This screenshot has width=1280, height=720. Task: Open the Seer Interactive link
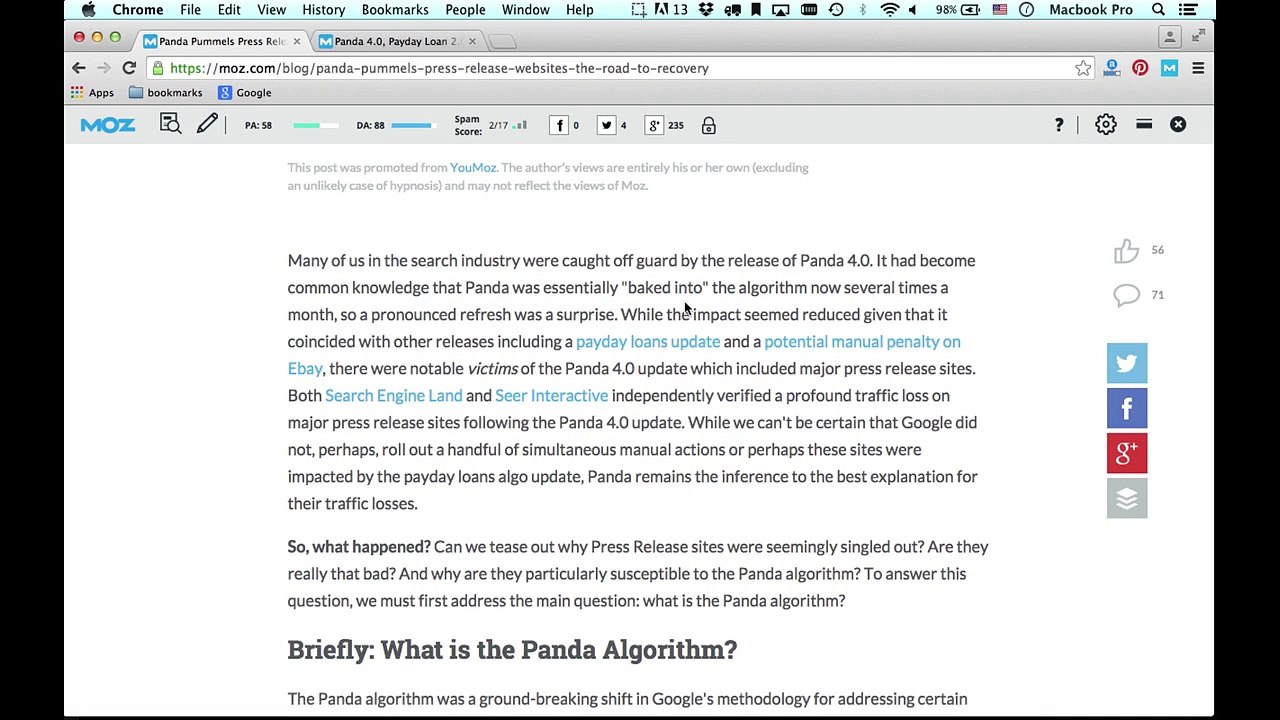(551, 395)
